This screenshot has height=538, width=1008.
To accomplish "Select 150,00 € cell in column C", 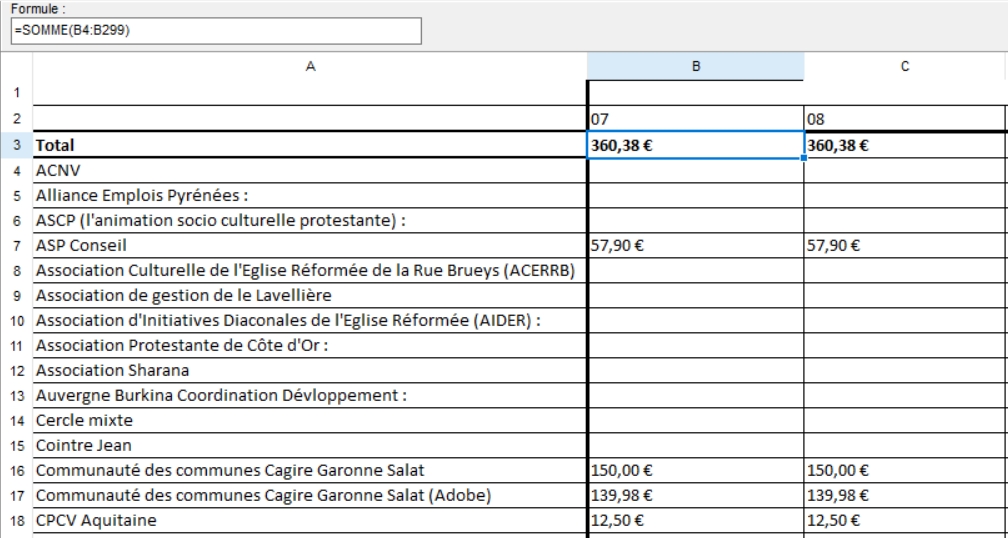I will [x=904, y=469].
